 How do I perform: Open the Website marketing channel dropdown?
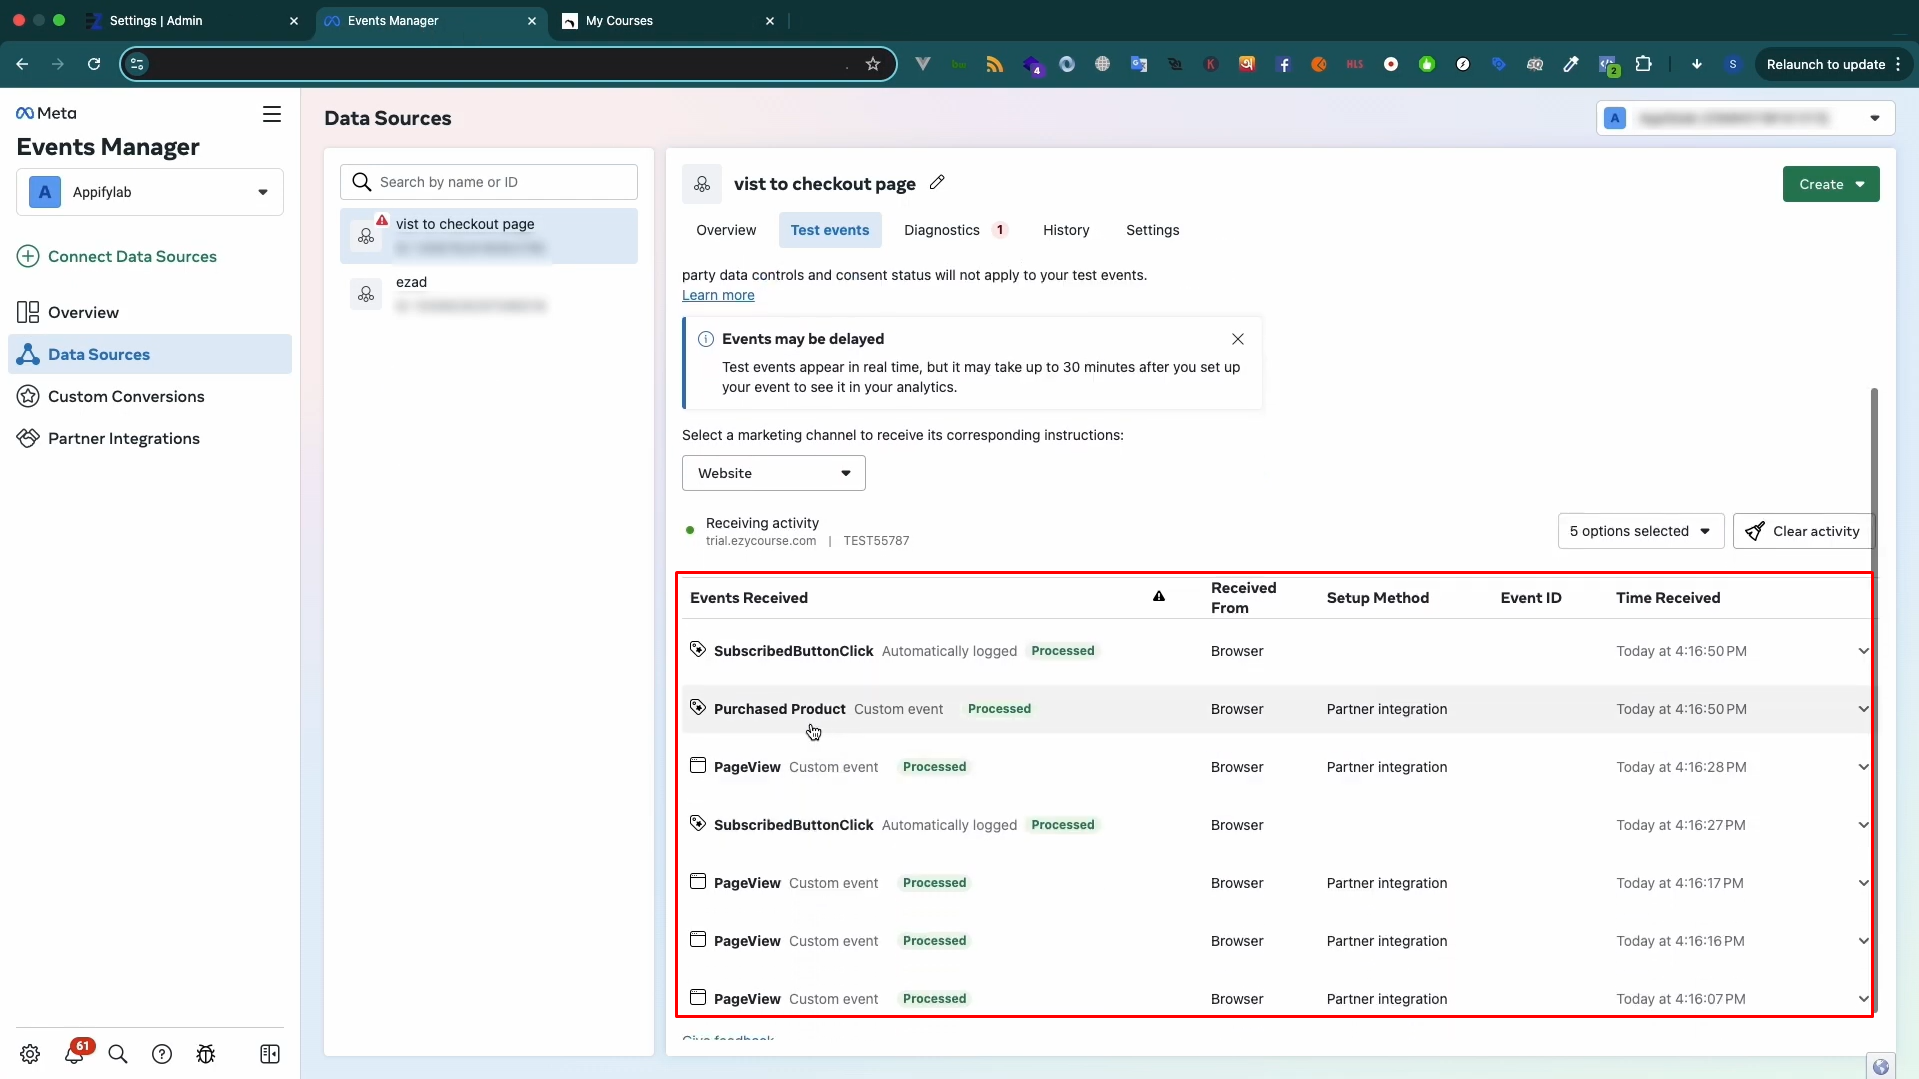pos(774,473)
